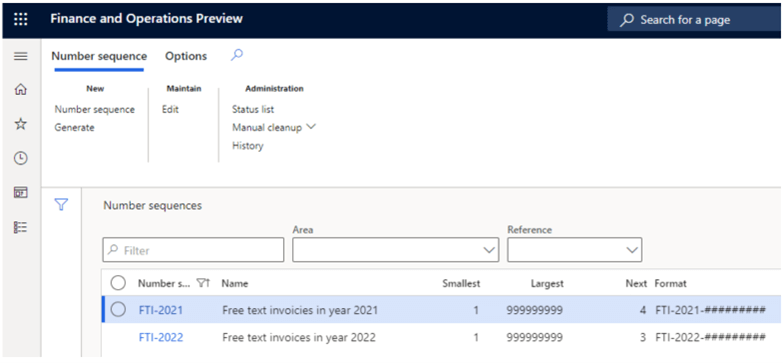Open the Reference dropdown
This screenshot has width=783, height=363.
(x=574, y=250)
